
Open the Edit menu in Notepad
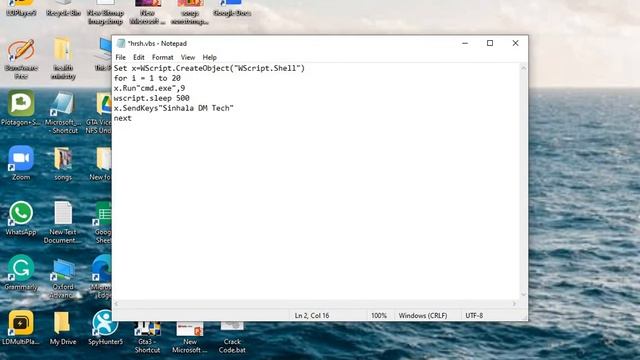(x=139, y=57)
